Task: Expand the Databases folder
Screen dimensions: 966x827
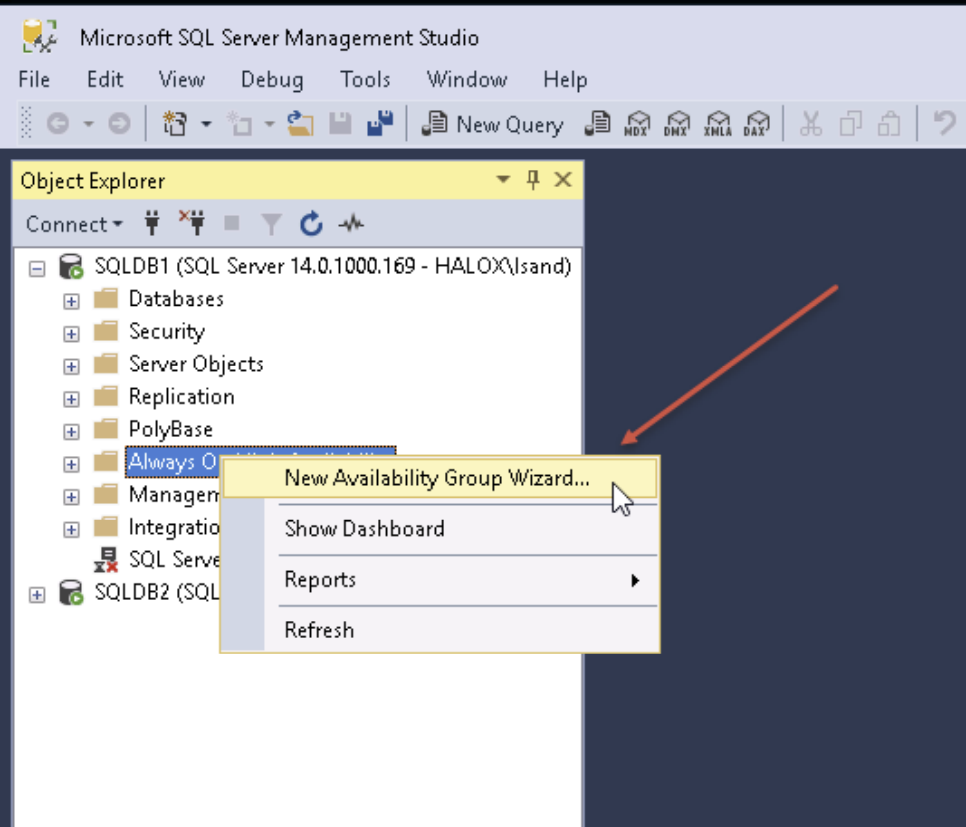Action: 71,301
